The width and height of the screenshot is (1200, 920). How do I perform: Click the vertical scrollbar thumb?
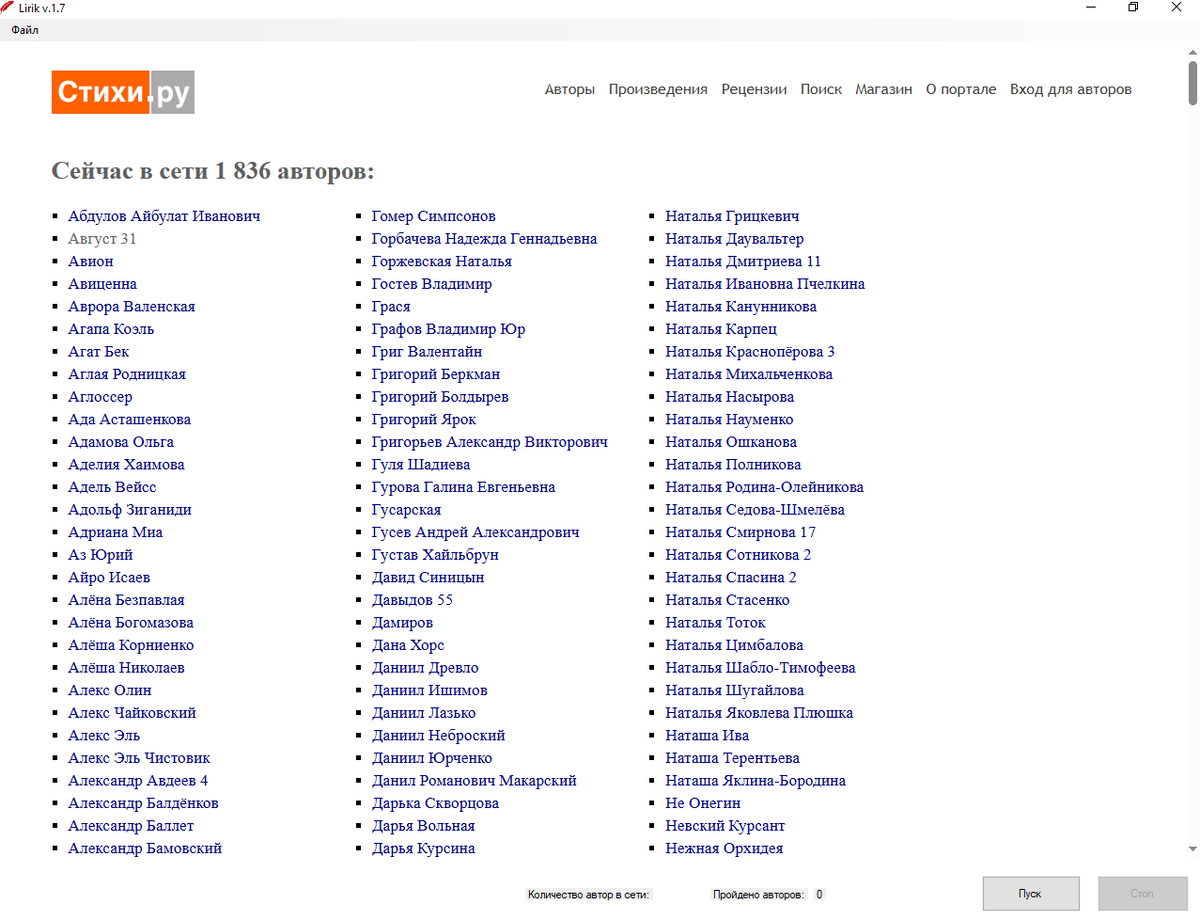(1192, 82)
